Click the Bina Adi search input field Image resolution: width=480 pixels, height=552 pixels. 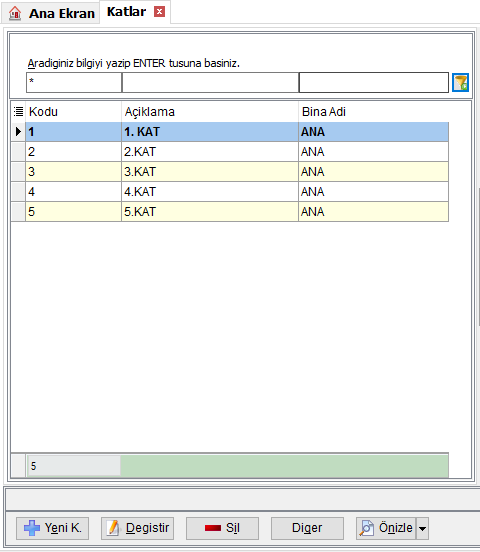[x=374, y=82]
